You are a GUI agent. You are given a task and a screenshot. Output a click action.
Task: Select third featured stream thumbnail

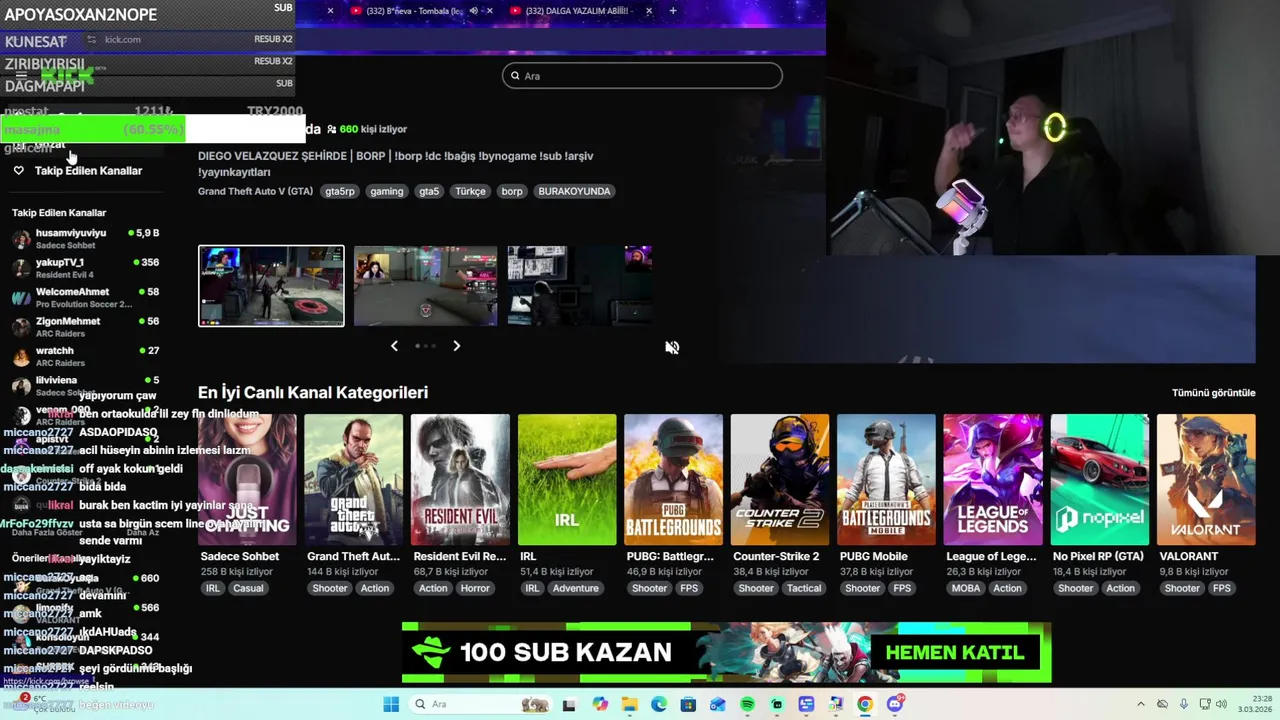pyautogui.click(x=580, y=286)
